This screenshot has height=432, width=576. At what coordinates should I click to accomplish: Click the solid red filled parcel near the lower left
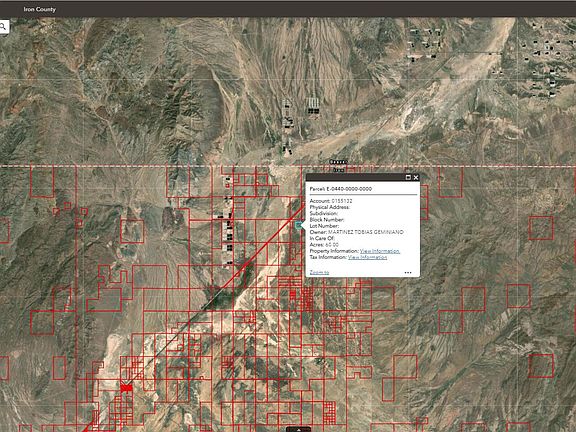pos(126,388)
